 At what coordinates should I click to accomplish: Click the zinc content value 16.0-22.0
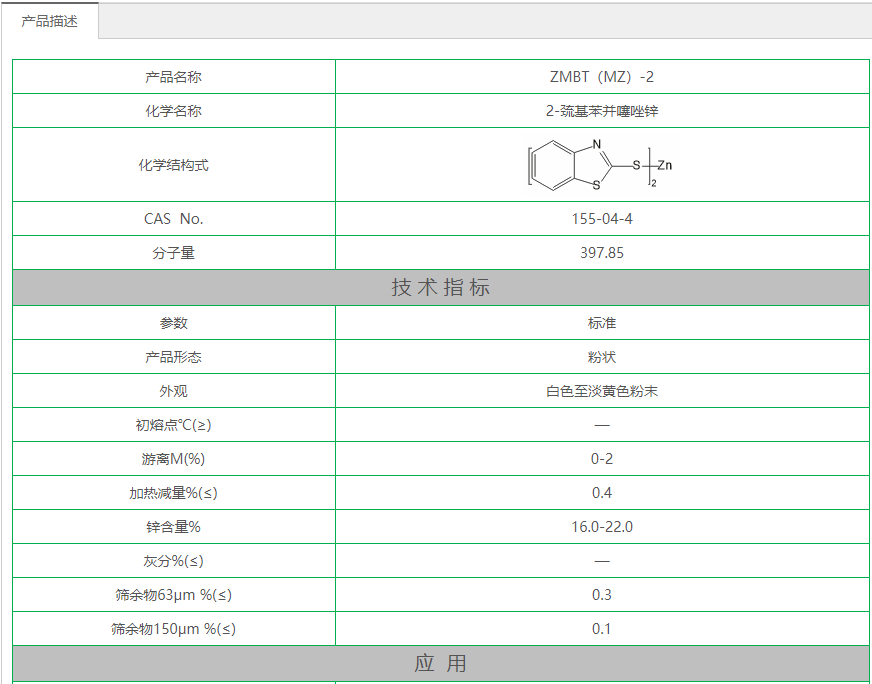(x=601, y=527)
